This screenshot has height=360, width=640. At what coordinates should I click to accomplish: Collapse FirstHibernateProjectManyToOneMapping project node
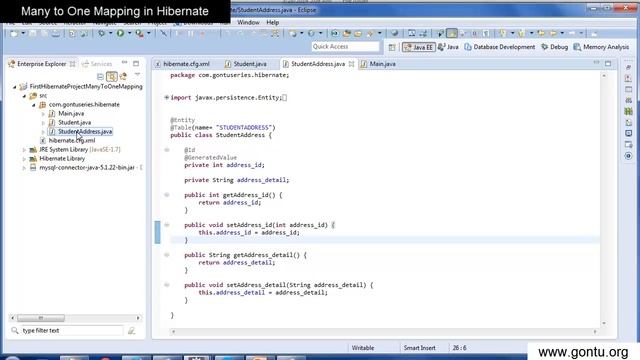pyautogui.click(x=15, y=87)
